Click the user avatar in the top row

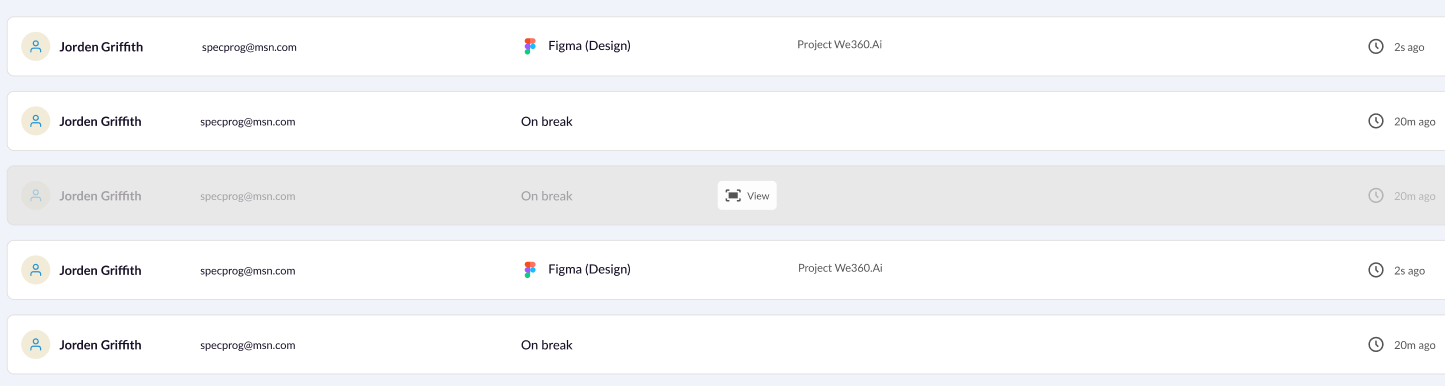tap(36, 46)
